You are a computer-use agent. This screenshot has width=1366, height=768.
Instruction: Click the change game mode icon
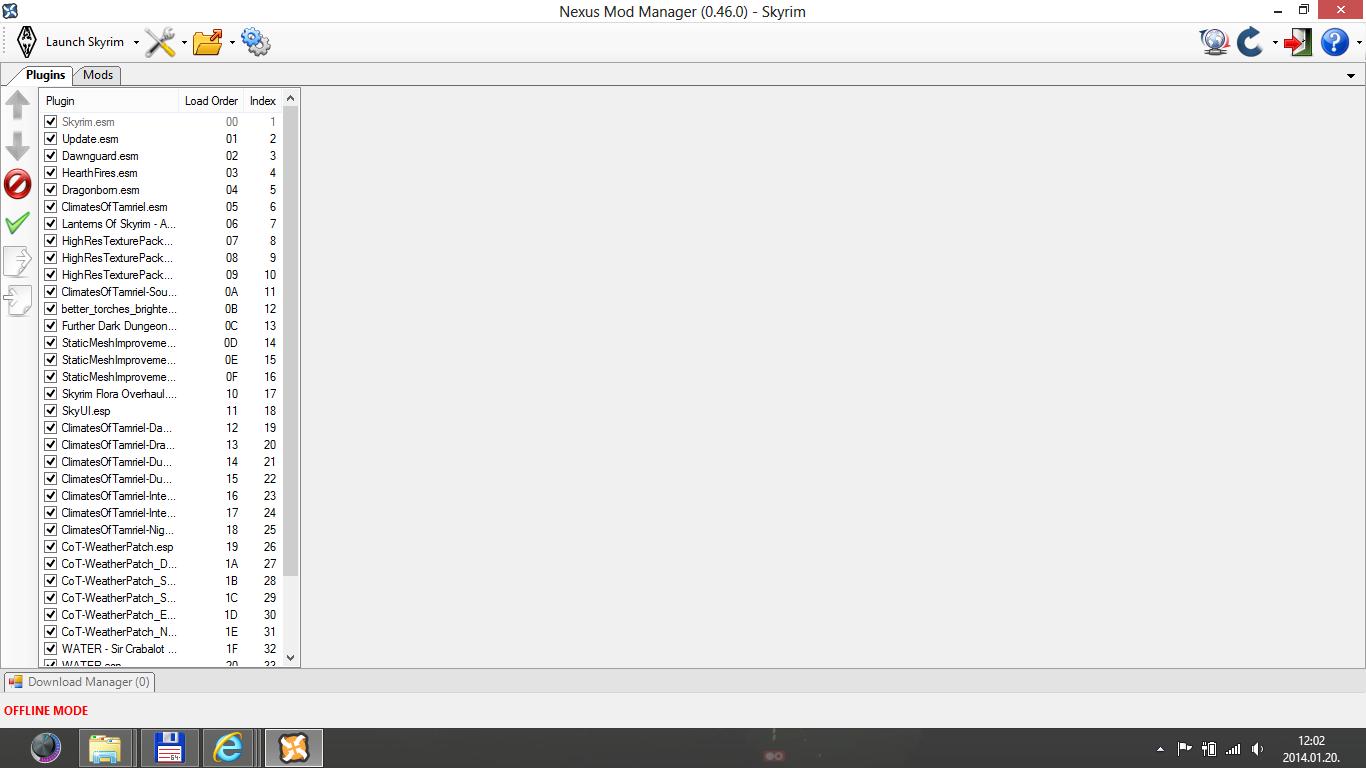(x=1298, y=42)
